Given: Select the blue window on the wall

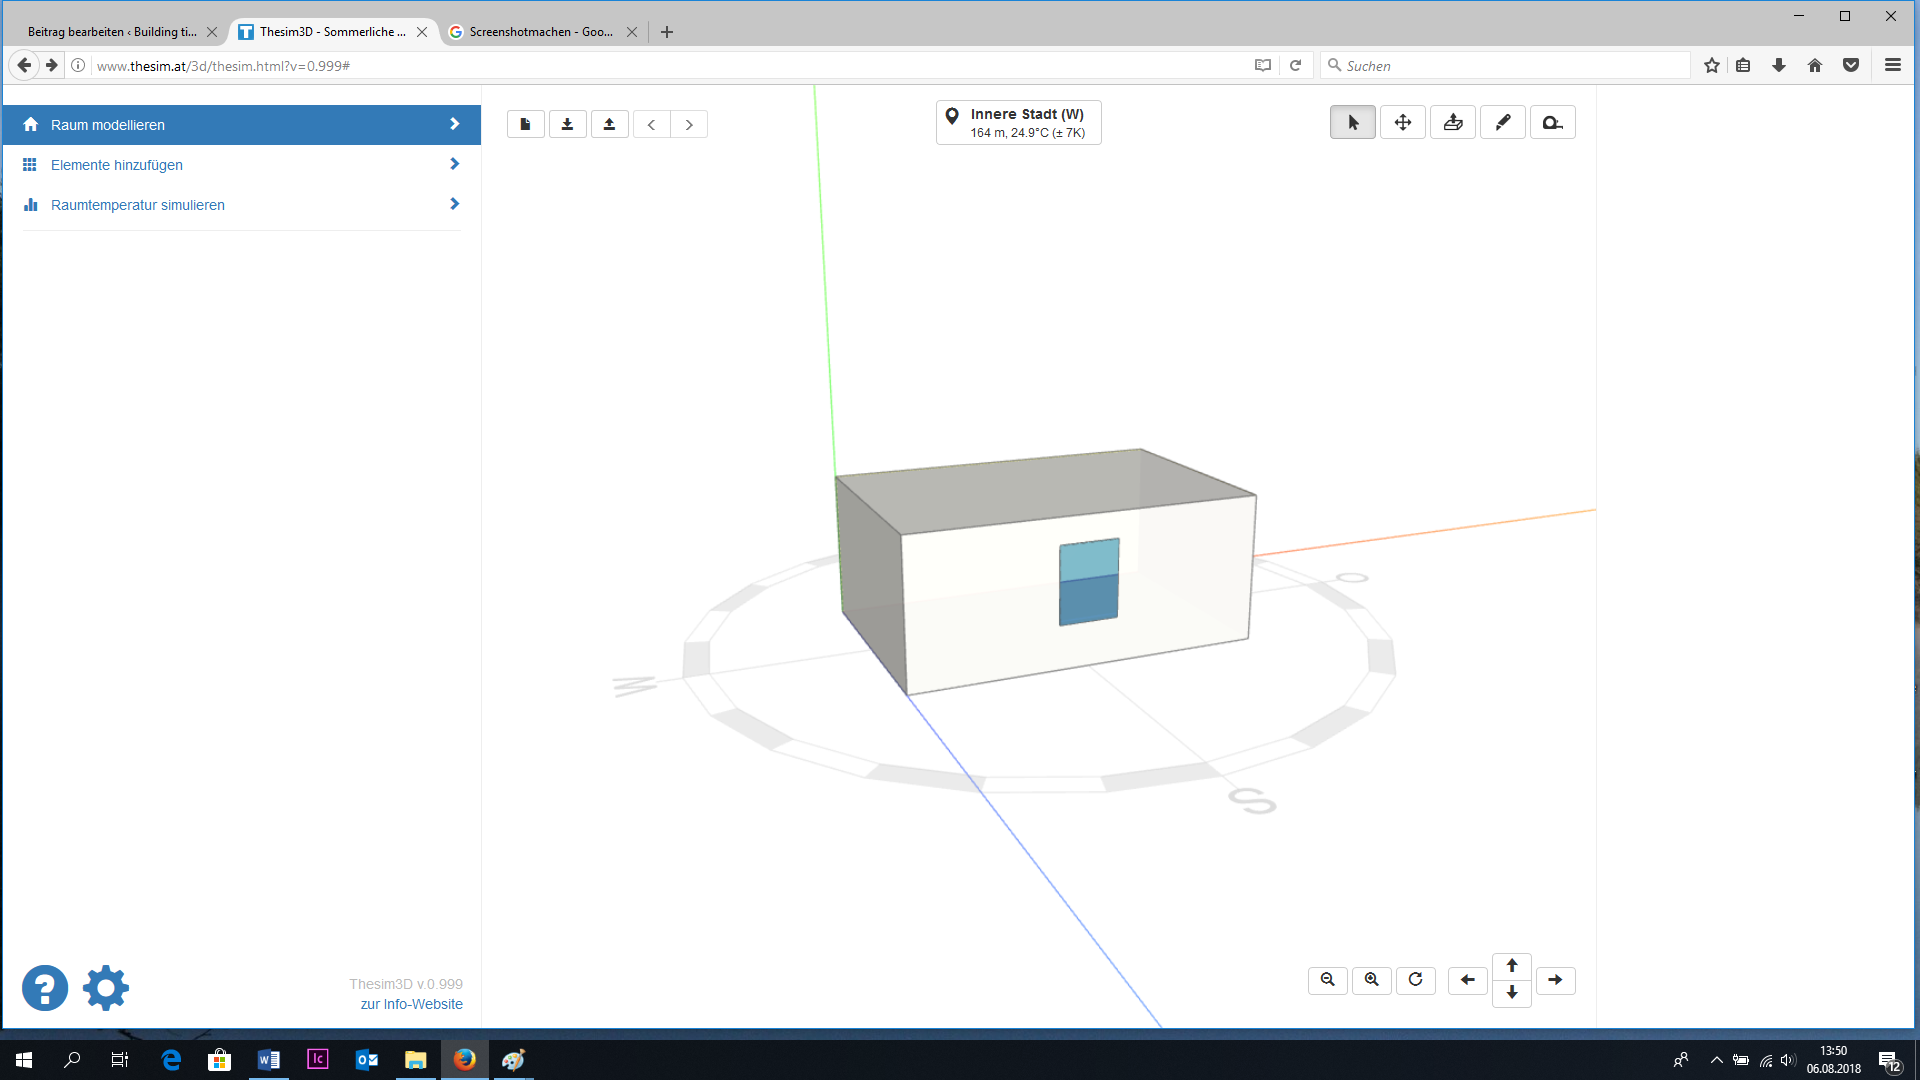Looking at the screenshot, I should tap(1088, 582).
